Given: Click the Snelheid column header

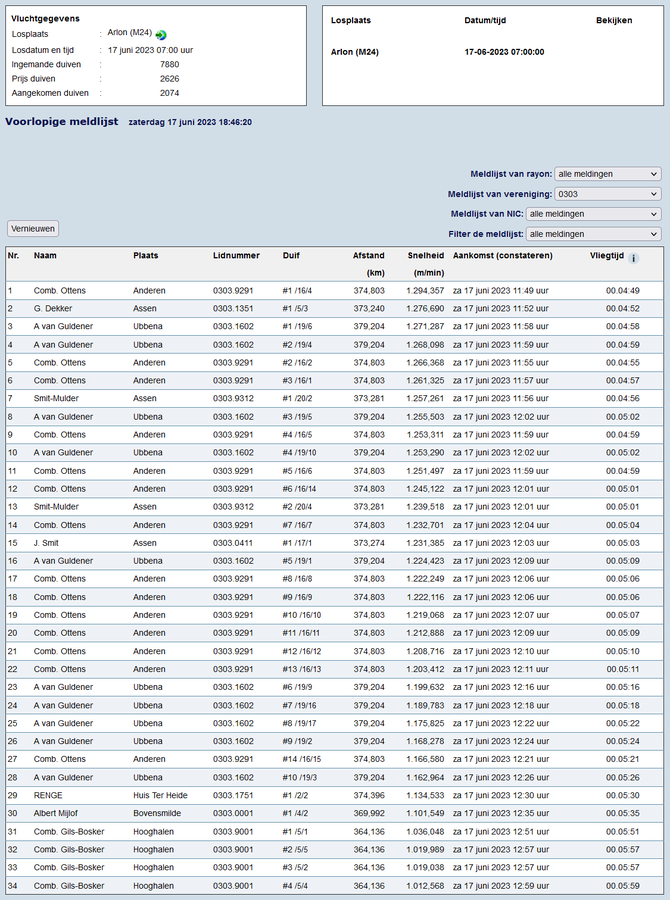Looking at the screenshot, I should pos(426,255).
